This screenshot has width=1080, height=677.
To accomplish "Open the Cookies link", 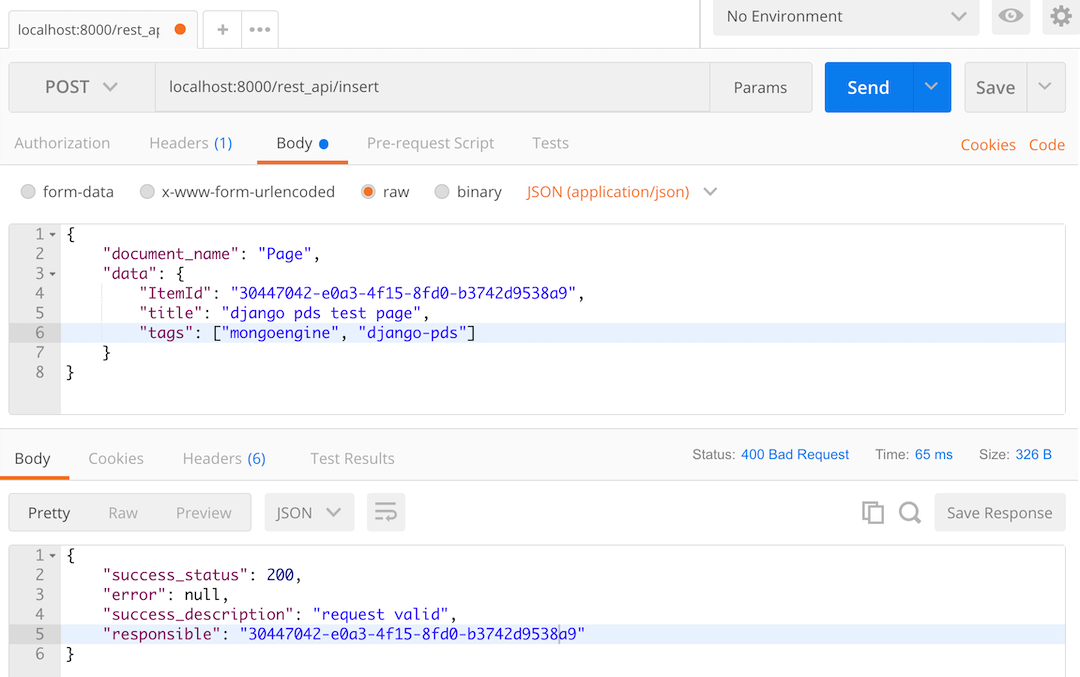I will 987,145.
